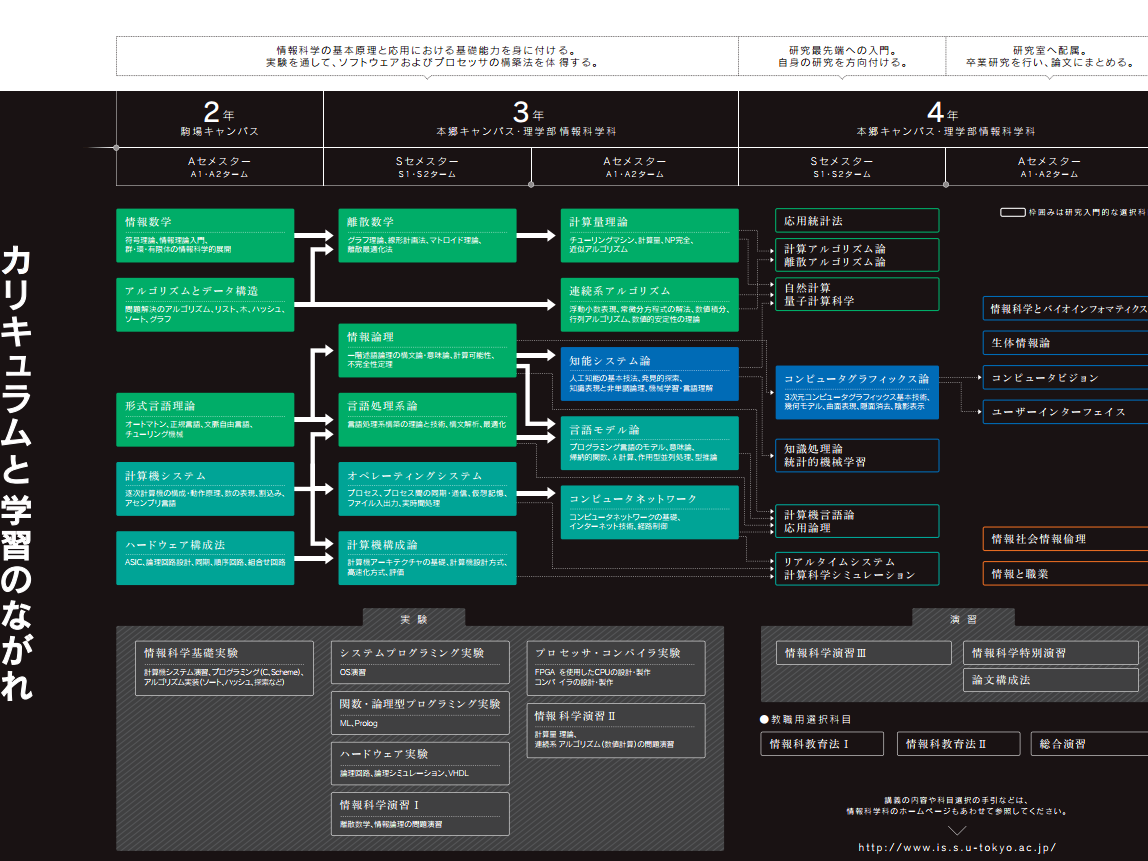This screenshot has height=861, width=1148.
Task: Open the www.is.s.u-tokyo.ac.jp link
Action: coord(957,848)
